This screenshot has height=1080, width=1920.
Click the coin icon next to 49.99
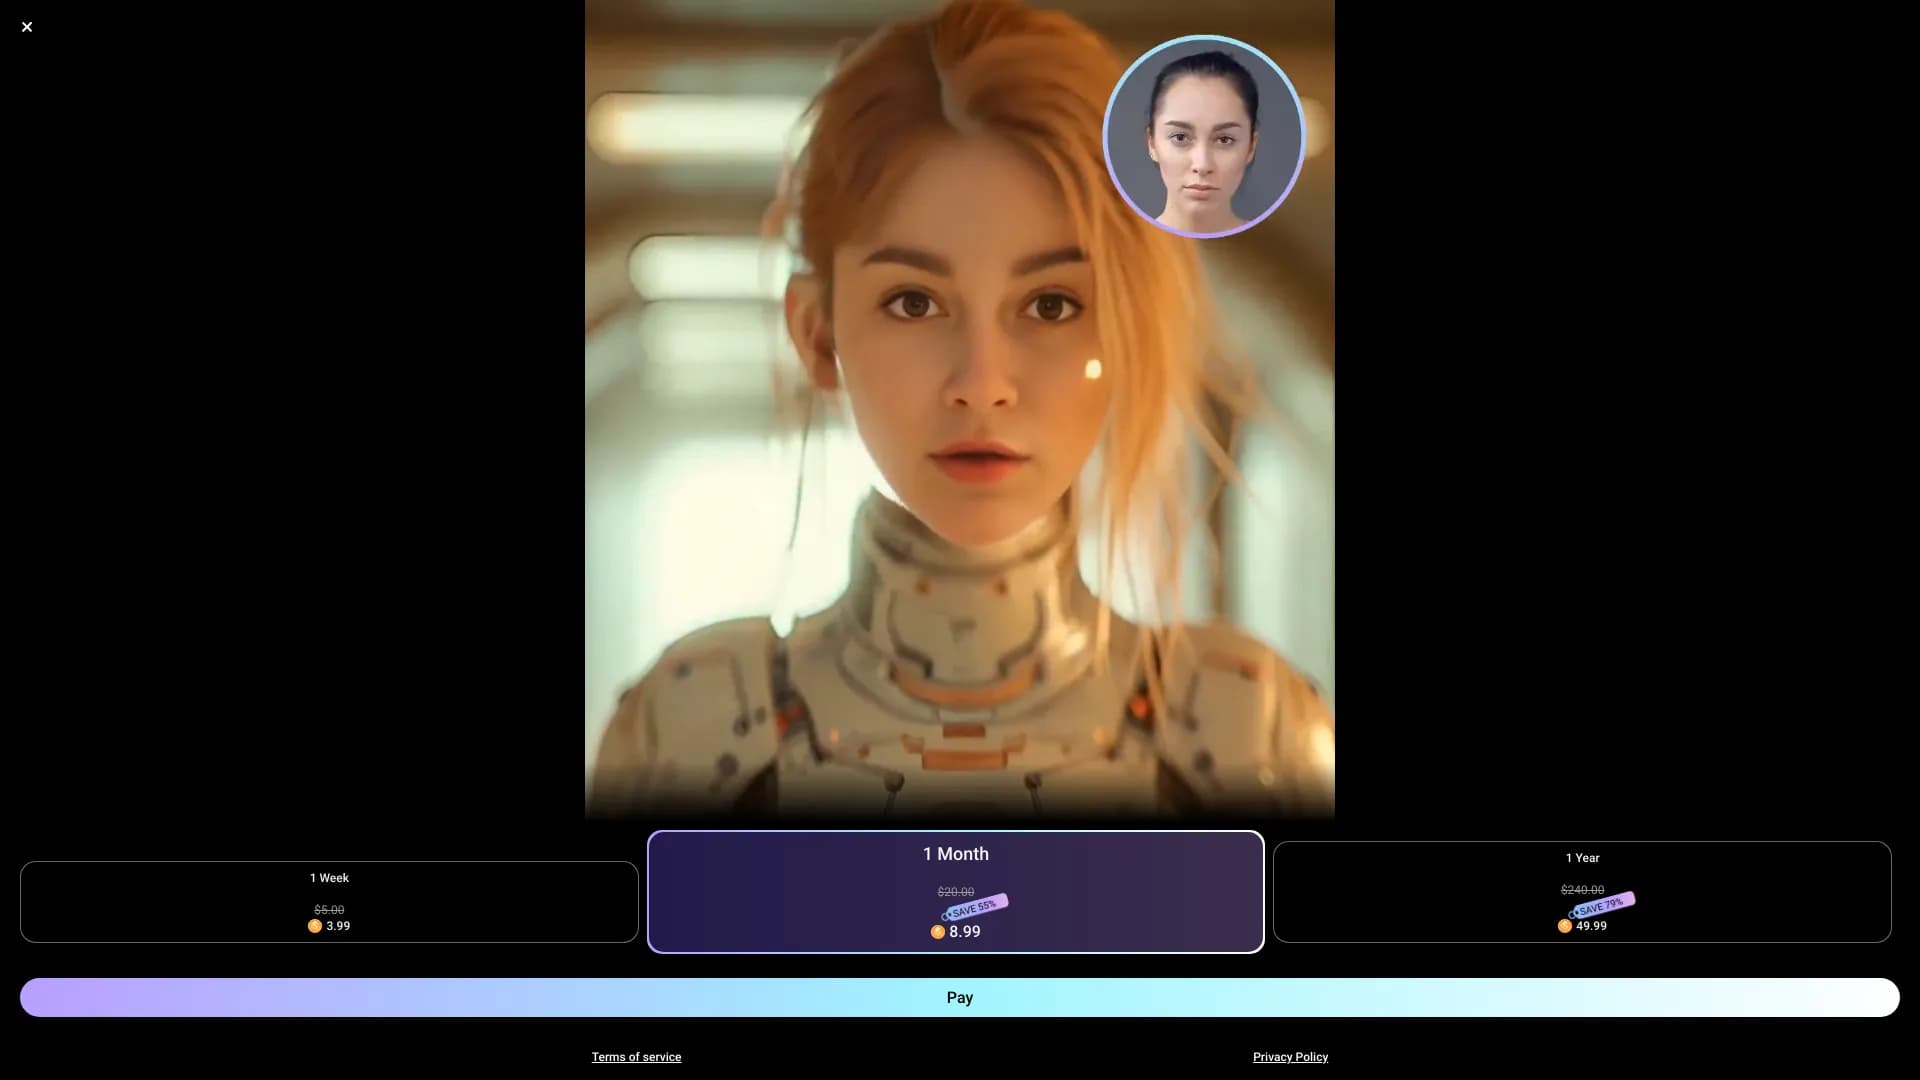click(1565, 926)
